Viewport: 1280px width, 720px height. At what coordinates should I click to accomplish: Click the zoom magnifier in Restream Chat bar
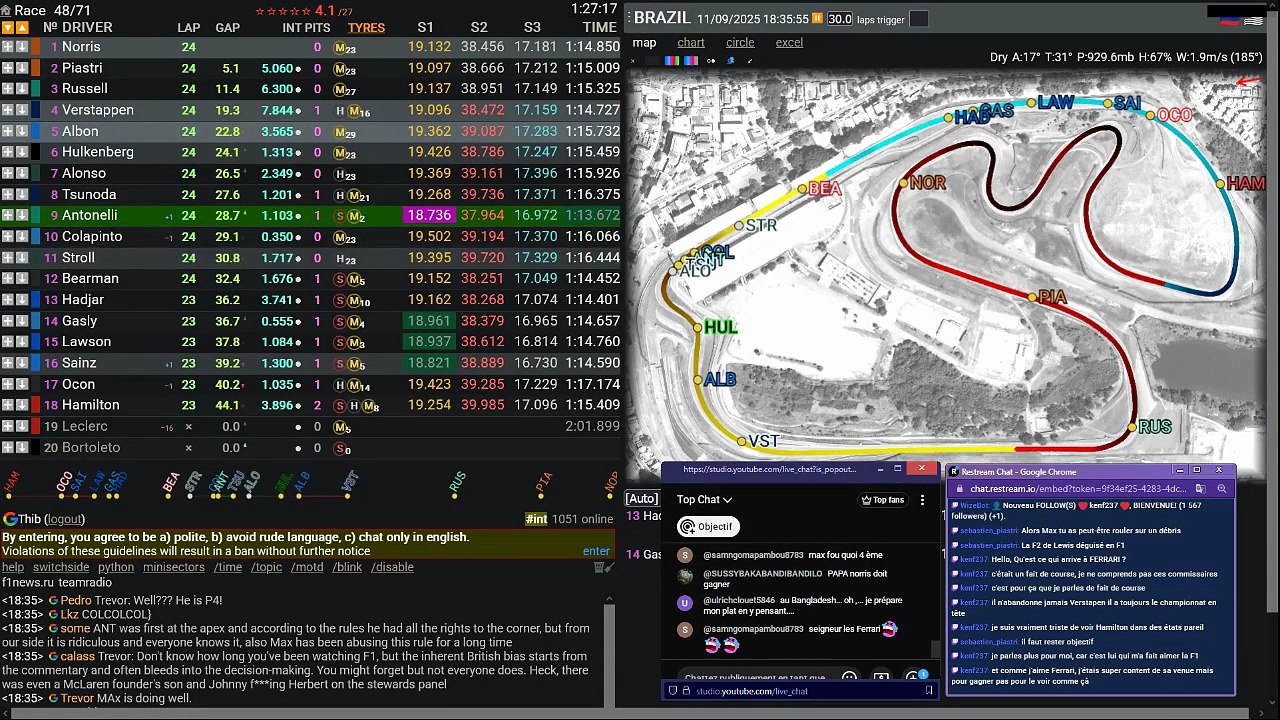(x=1221, y=489)
